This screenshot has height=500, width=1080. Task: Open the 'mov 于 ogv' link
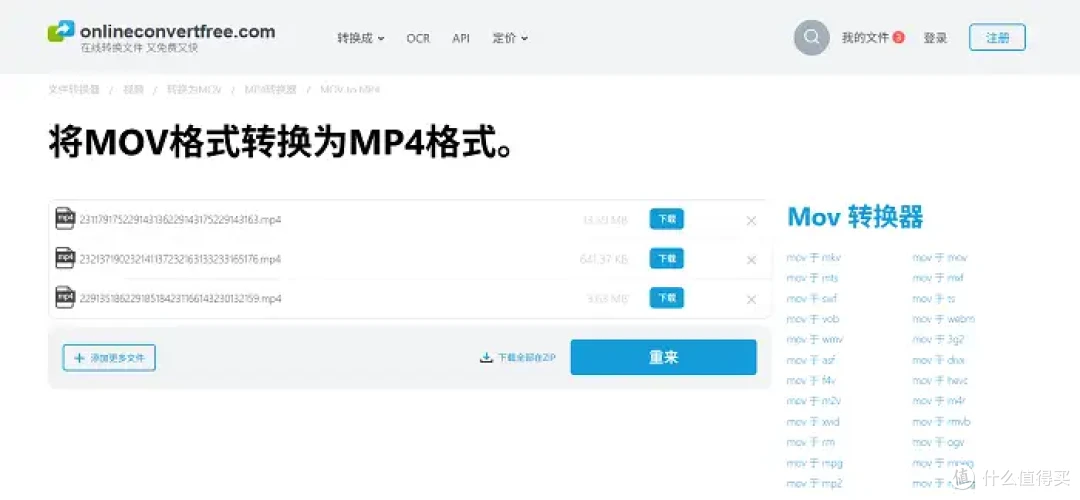pyautogui.click(x=938, y=442)
